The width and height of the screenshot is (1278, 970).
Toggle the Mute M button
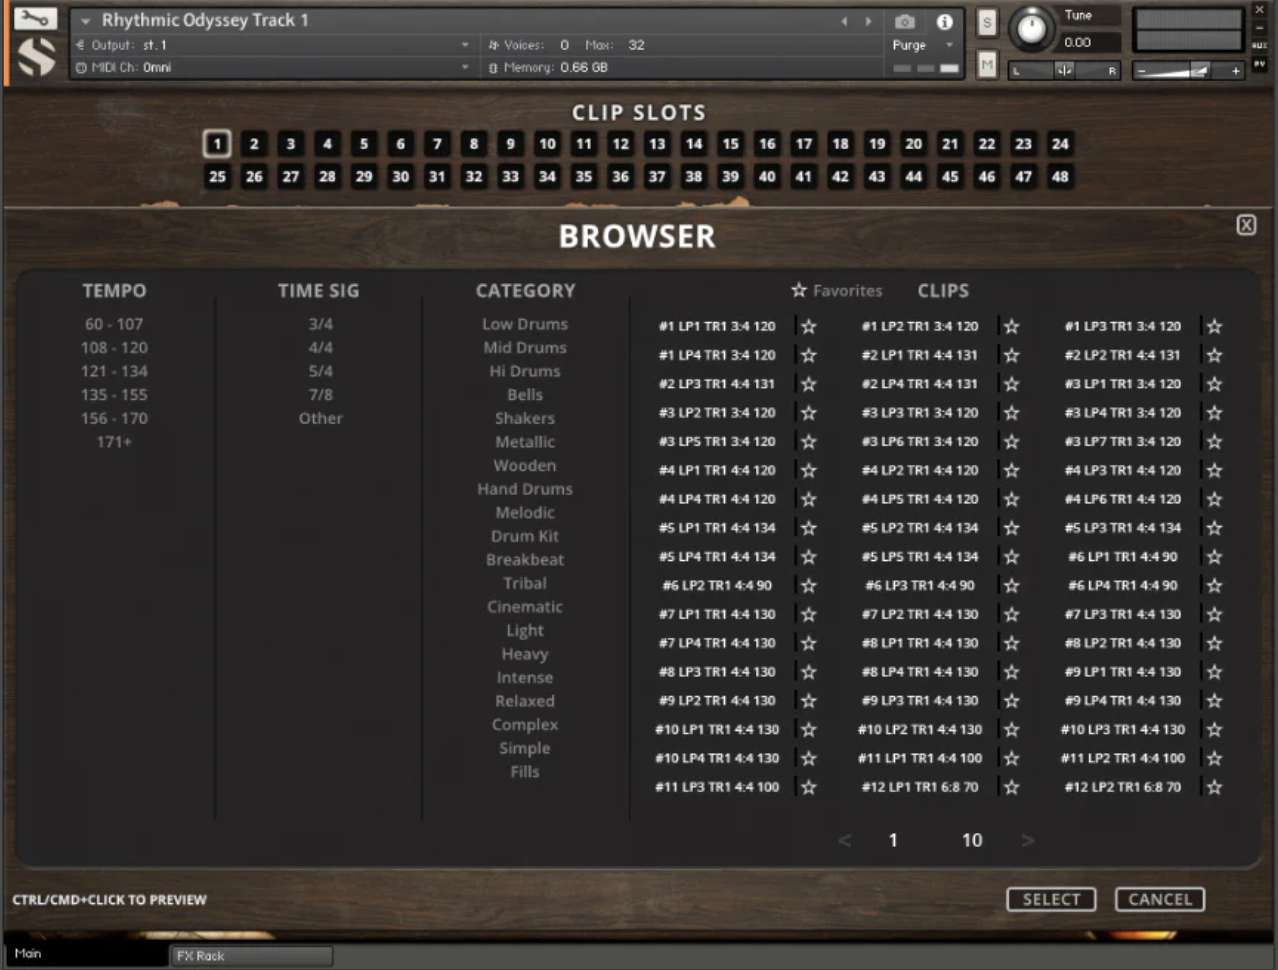pyautogui.click(x=987, y=65)
